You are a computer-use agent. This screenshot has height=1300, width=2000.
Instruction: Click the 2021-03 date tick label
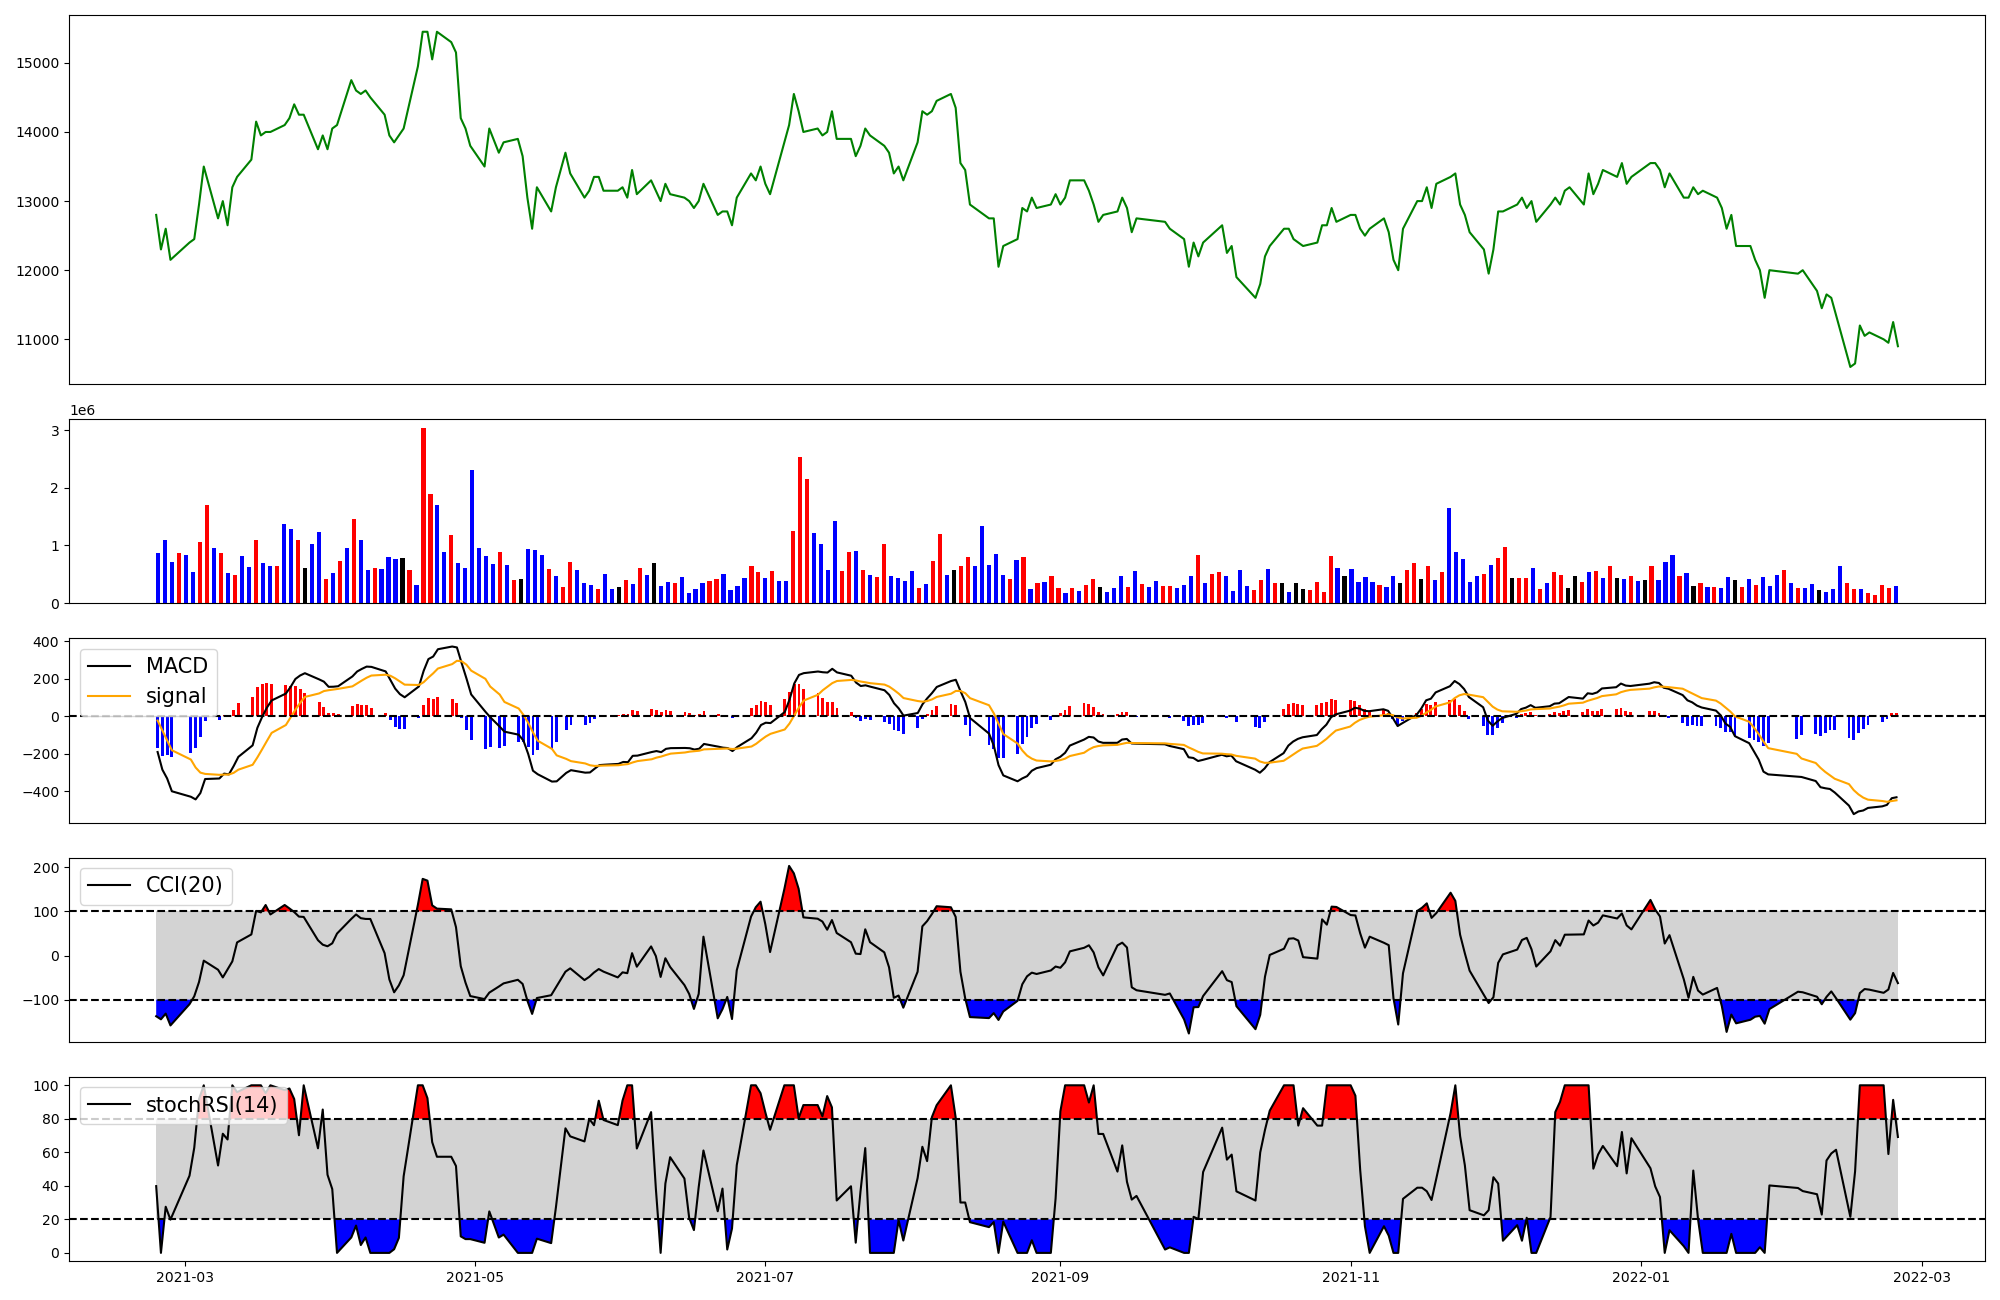click(185, 1276)
